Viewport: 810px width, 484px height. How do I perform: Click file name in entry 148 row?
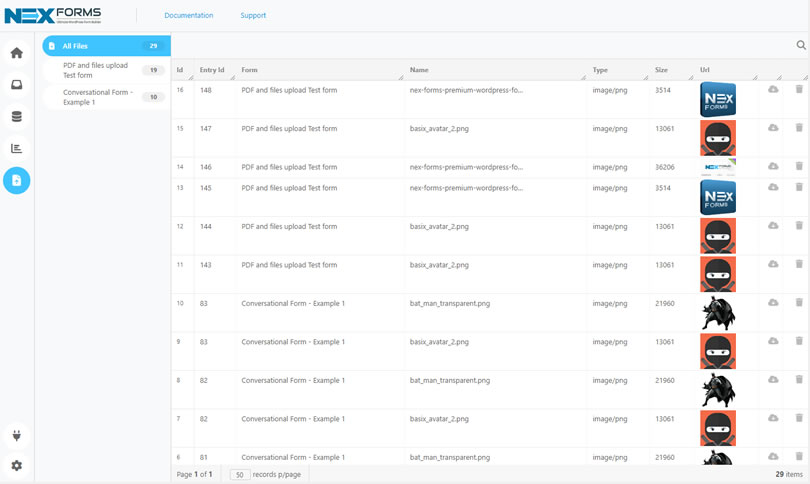(466, 90)
